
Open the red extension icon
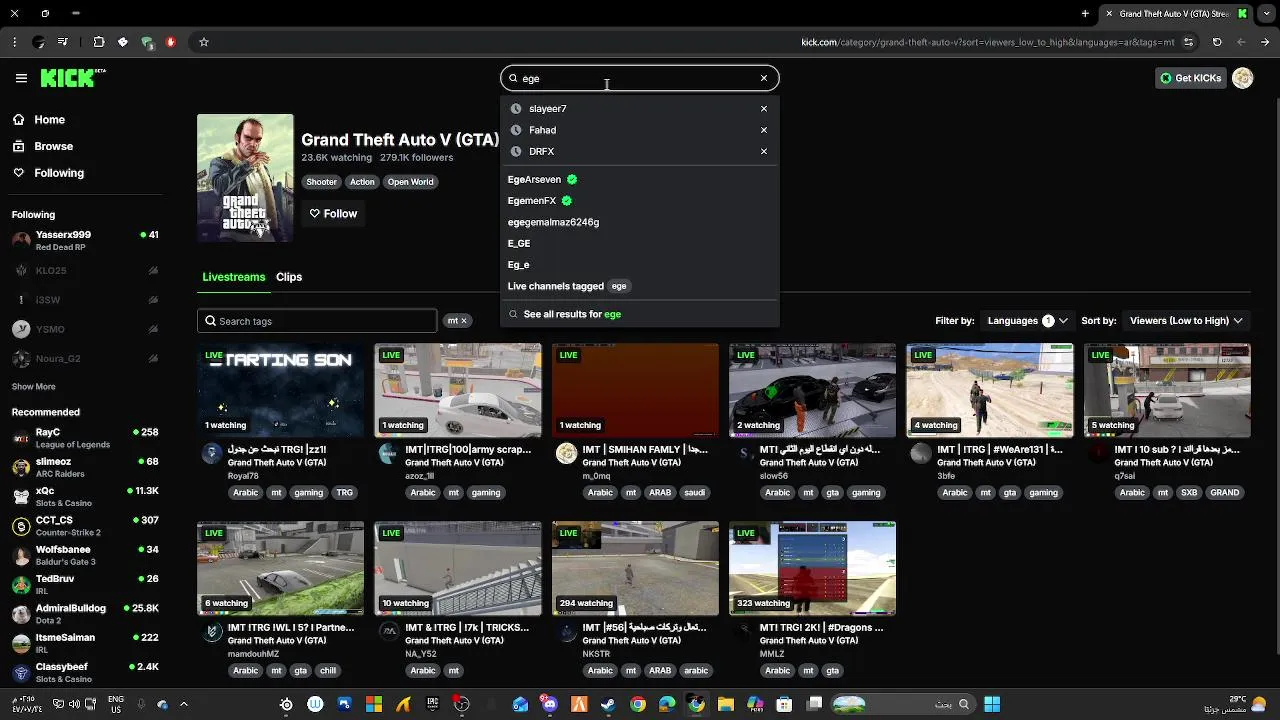click(171, 42)
